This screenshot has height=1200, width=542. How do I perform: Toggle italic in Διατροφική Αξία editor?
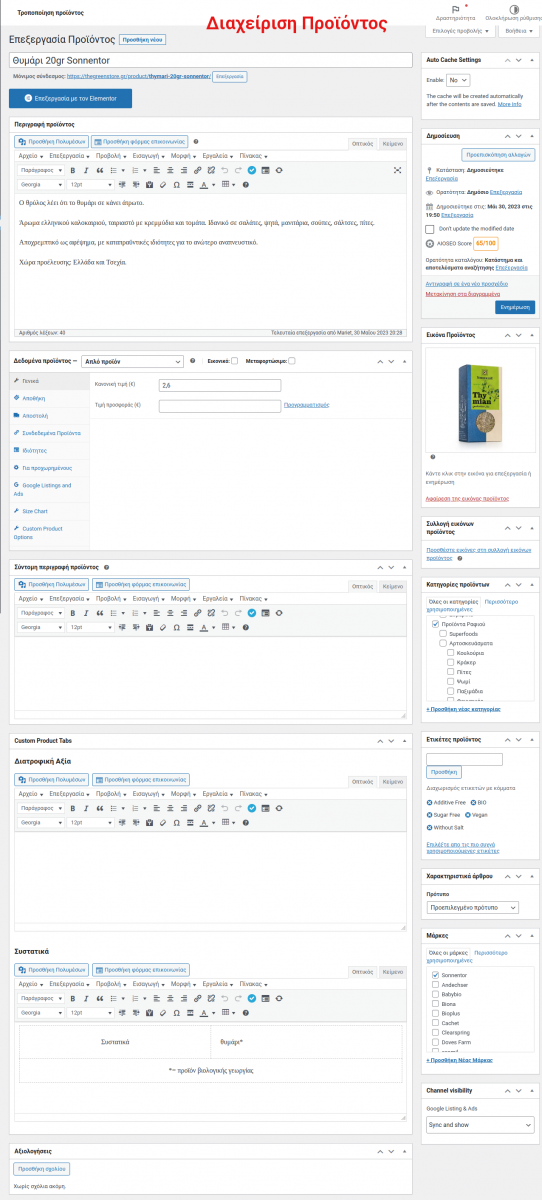click(x=86, y=806)
